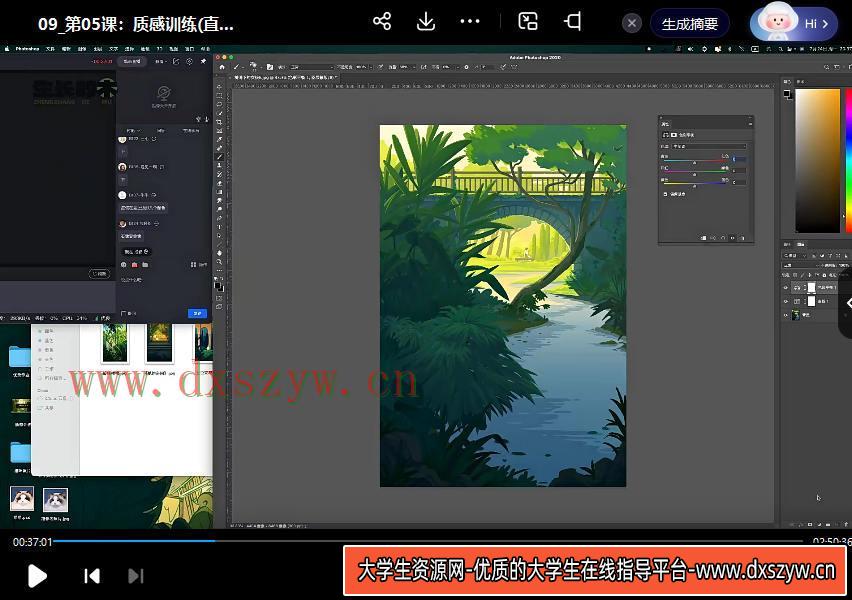This screenshot has width=852, height=600.
Task: Share the video using top share icon
Action: [382, 22]
